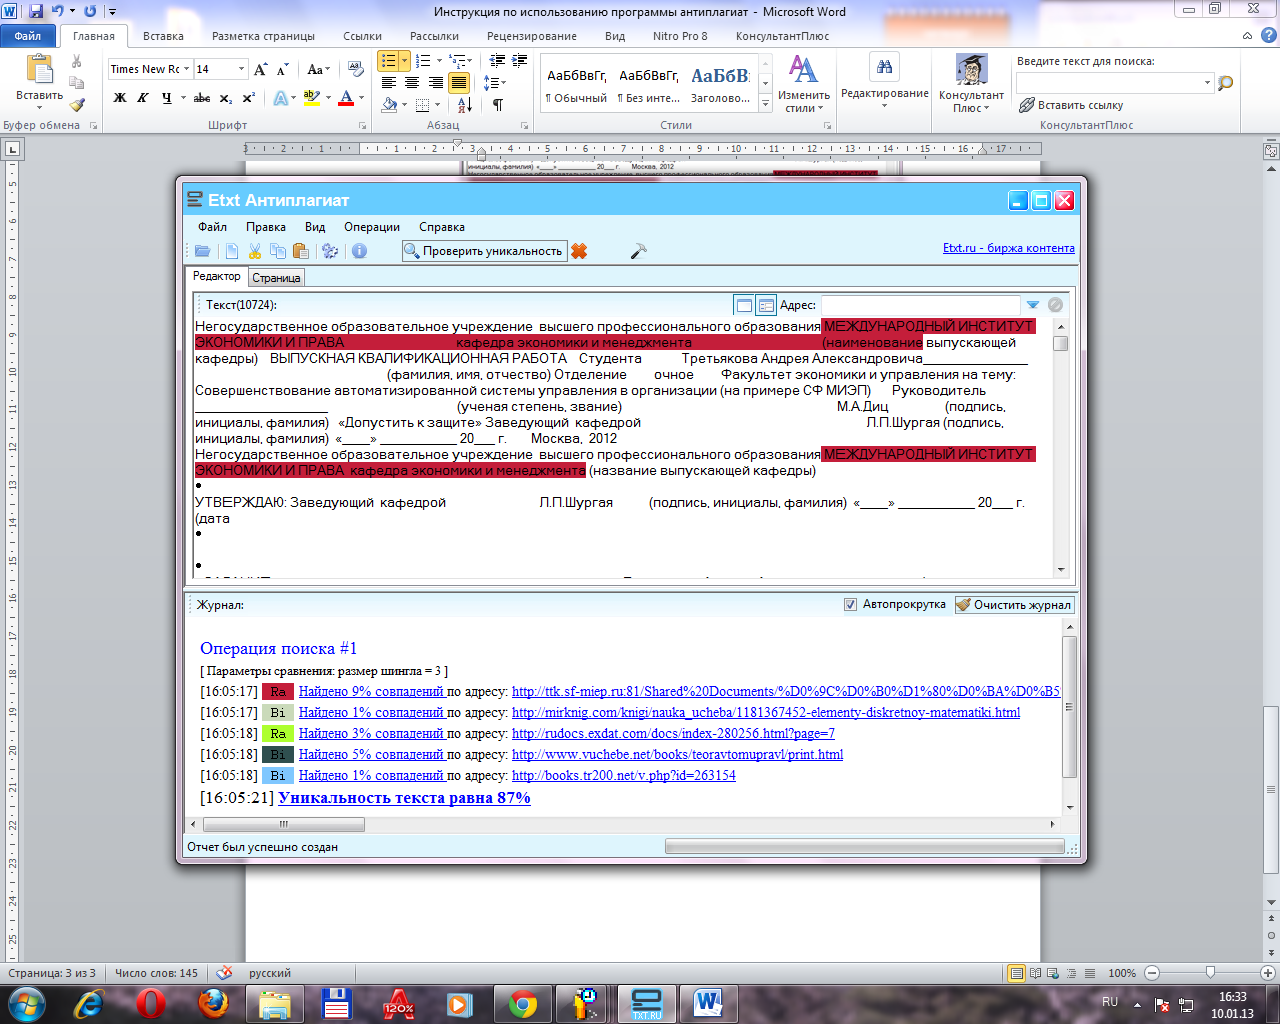Expand line spacing dropdown in Word
The image size is (1280, 1024).
click(x=494, y=83)
